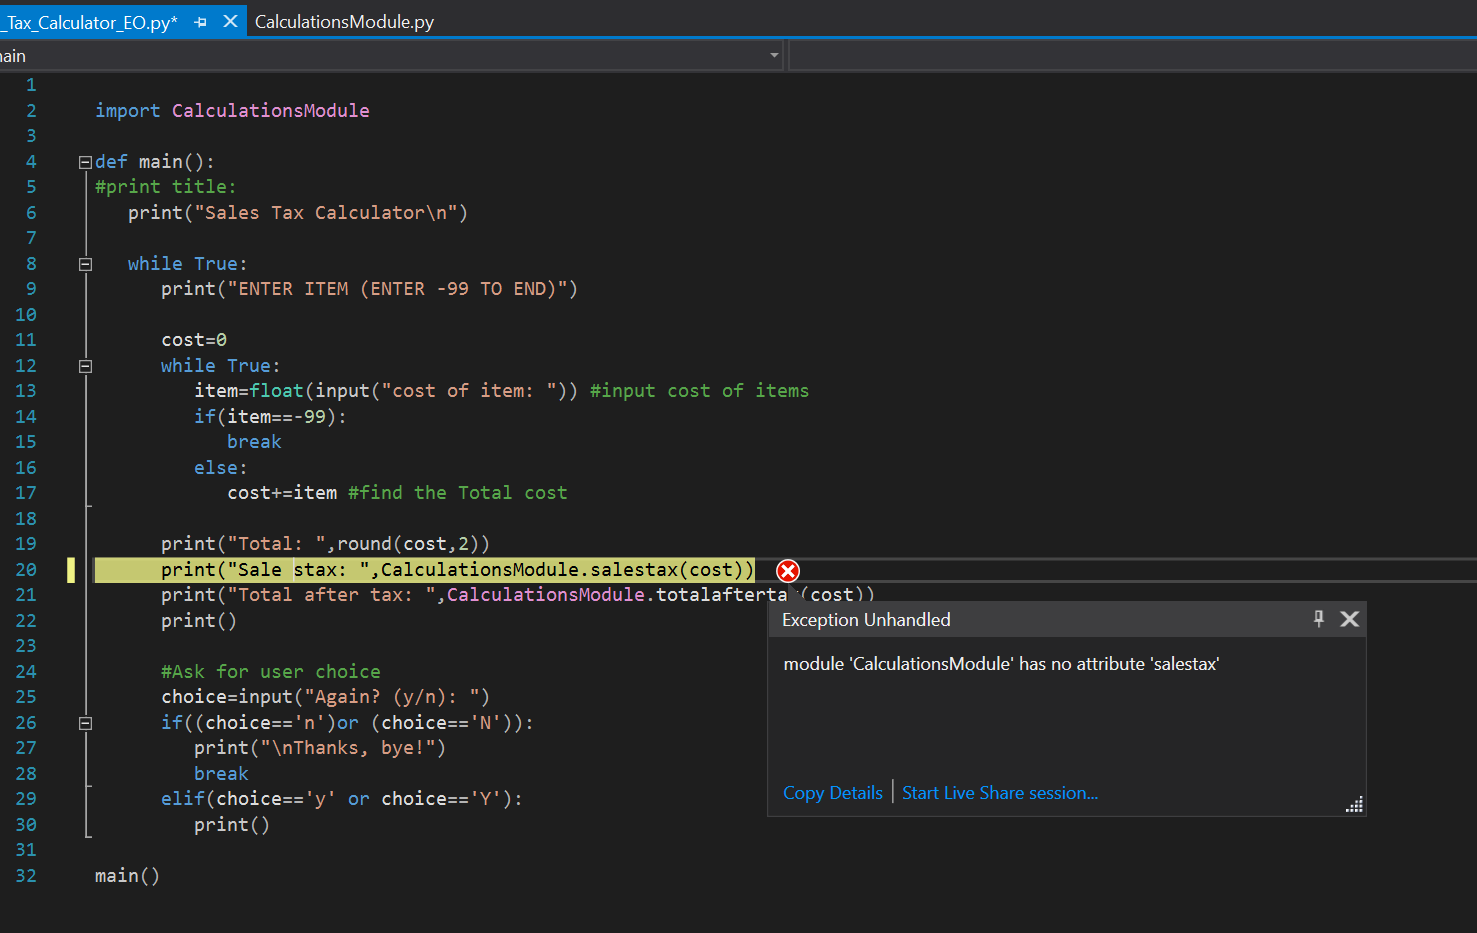Close the Exception Unhandled popup
Image resolution: width=1477 pixels, height=933 pixels.
(x=1349, y=619)
